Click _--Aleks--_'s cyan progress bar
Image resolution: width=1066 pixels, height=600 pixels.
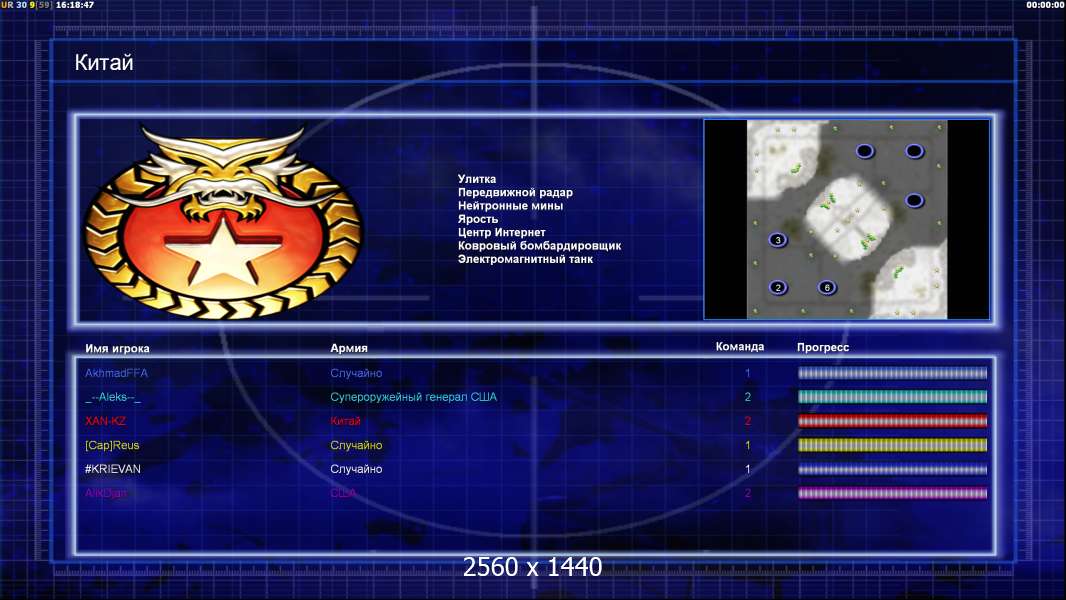[892, 397]
